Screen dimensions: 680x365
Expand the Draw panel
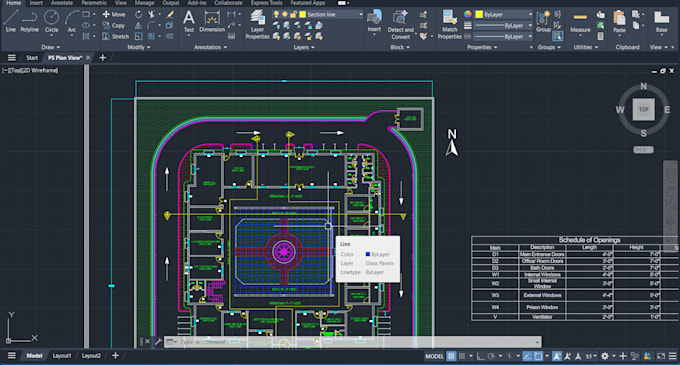pos(51,47)
